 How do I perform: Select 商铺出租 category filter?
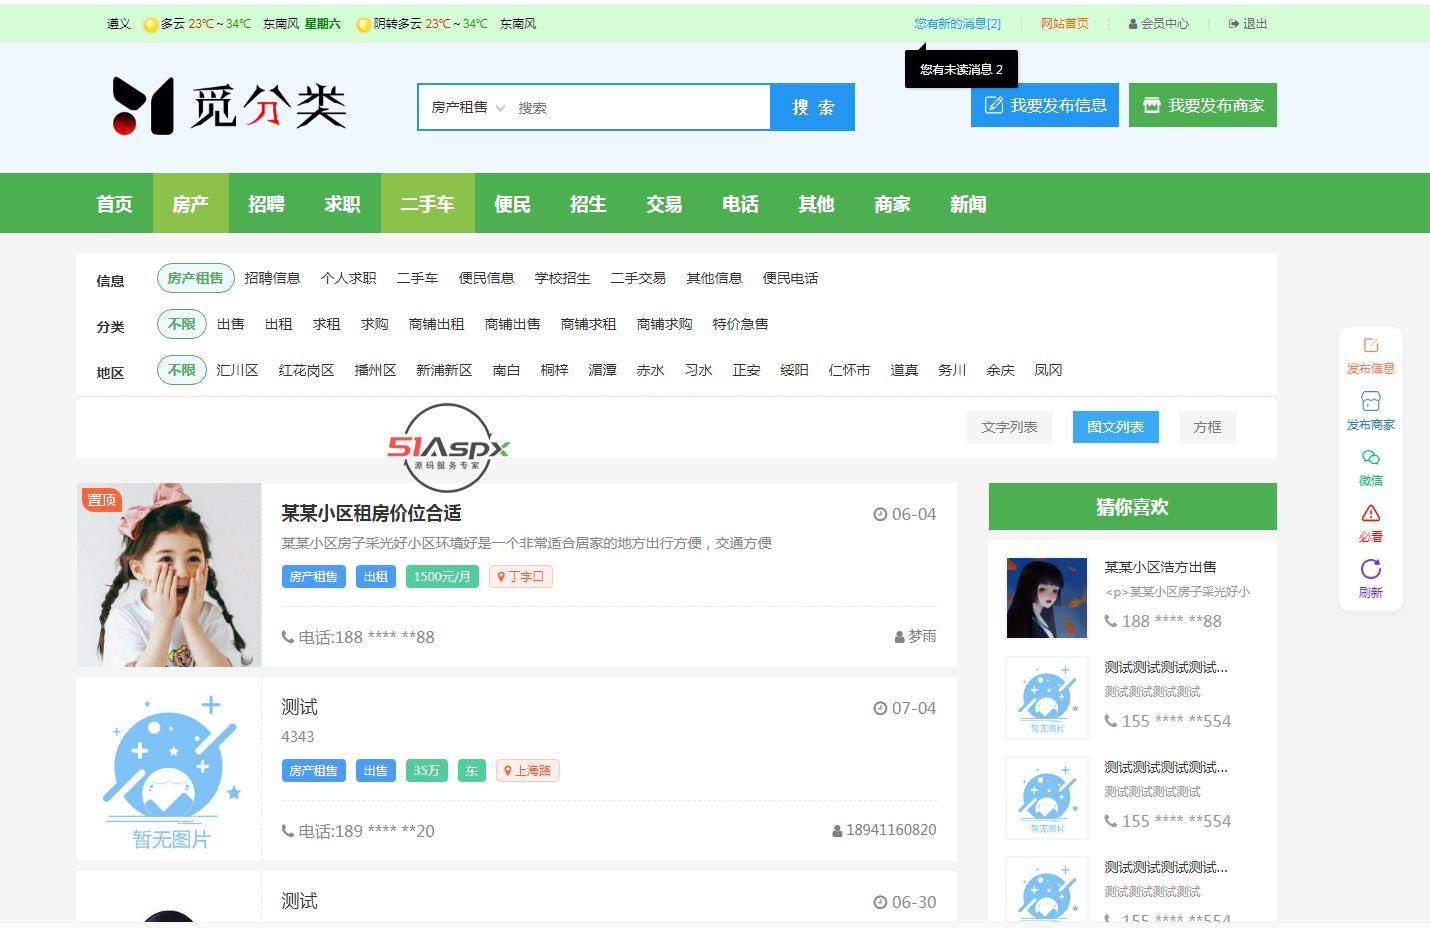pos(437,324)
